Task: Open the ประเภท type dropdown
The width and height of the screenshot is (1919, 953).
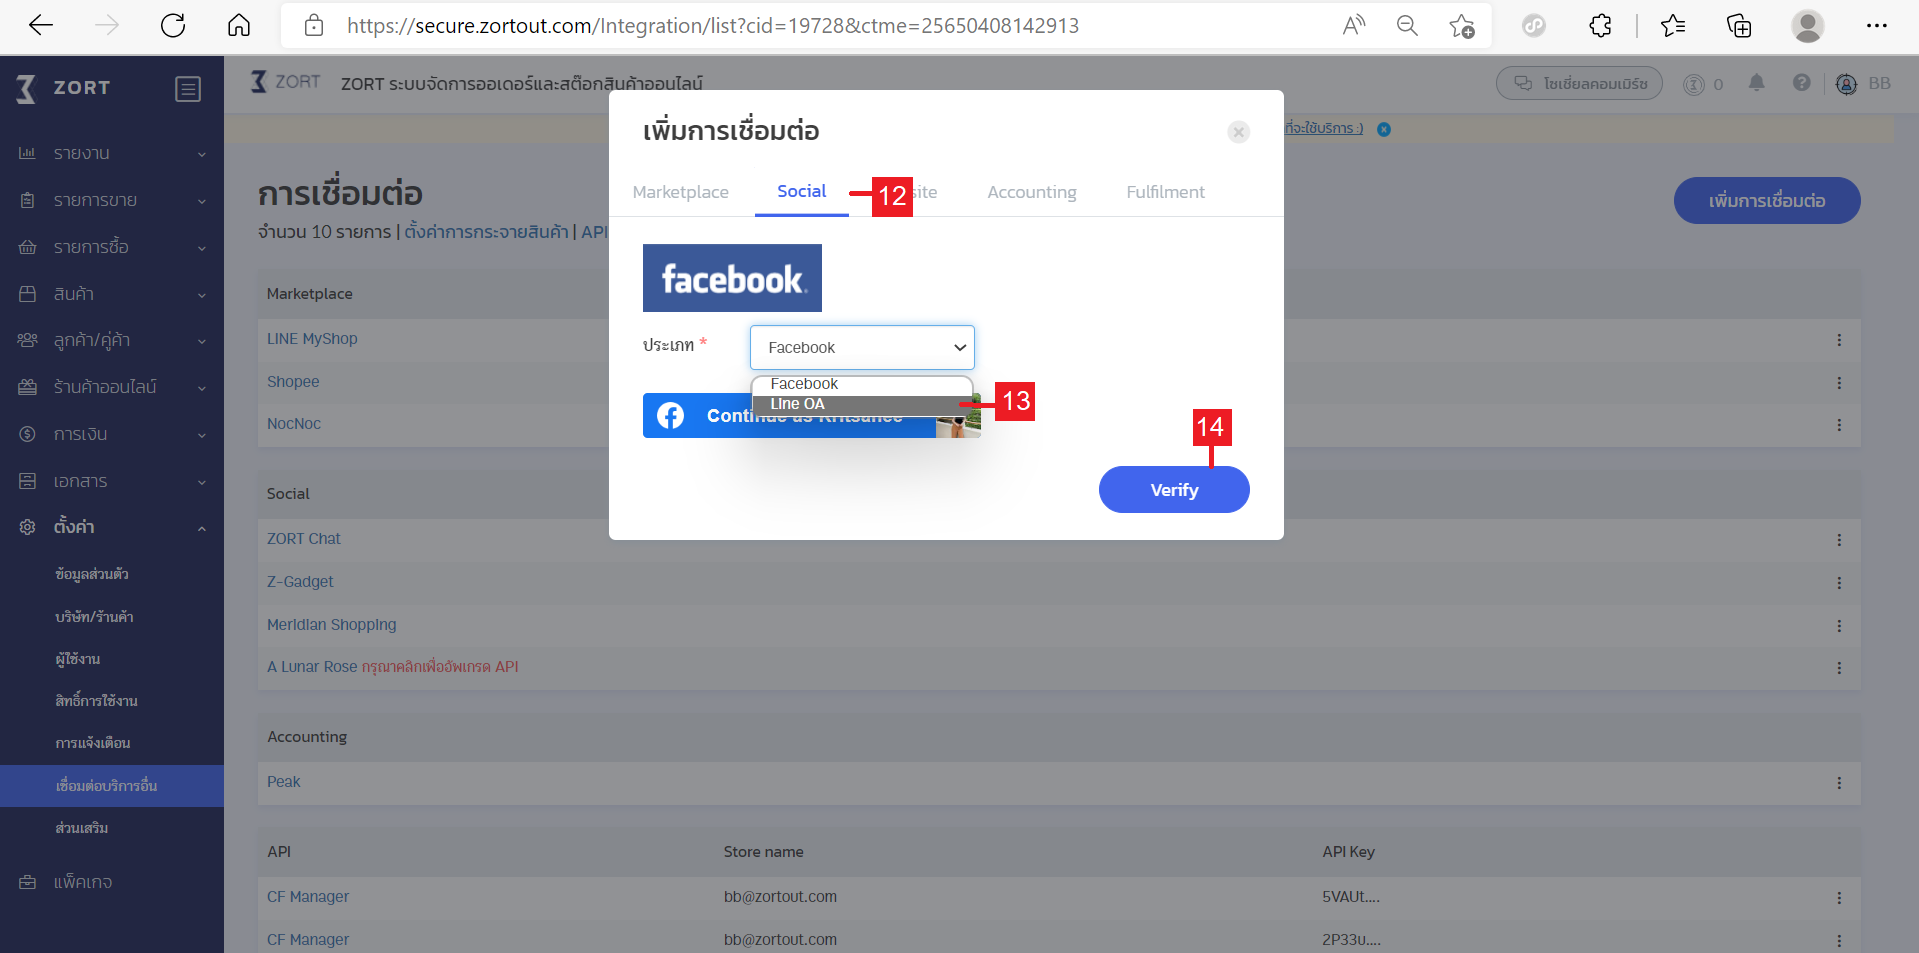Action: tap(862, 347)
